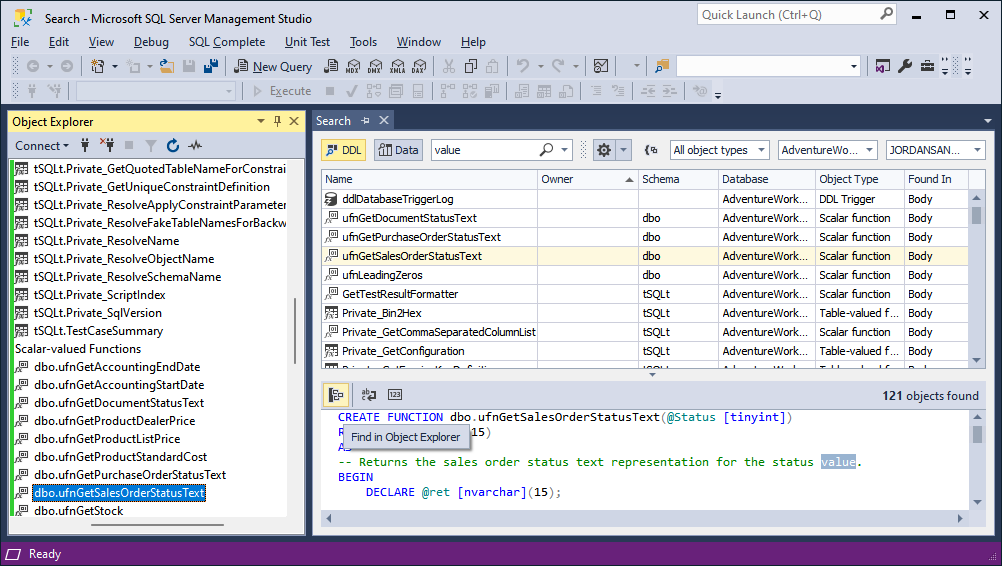Open the Unit Test menu
The height and width of the screenshot is (566, 1002).
(307, 42)
